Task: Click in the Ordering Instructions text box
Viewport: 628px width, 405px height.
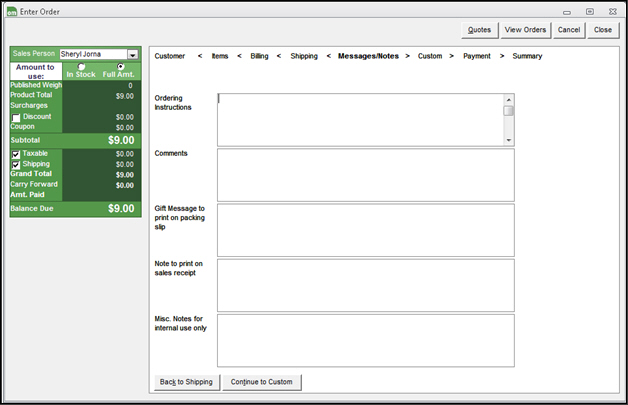Action: click(359, 119)
